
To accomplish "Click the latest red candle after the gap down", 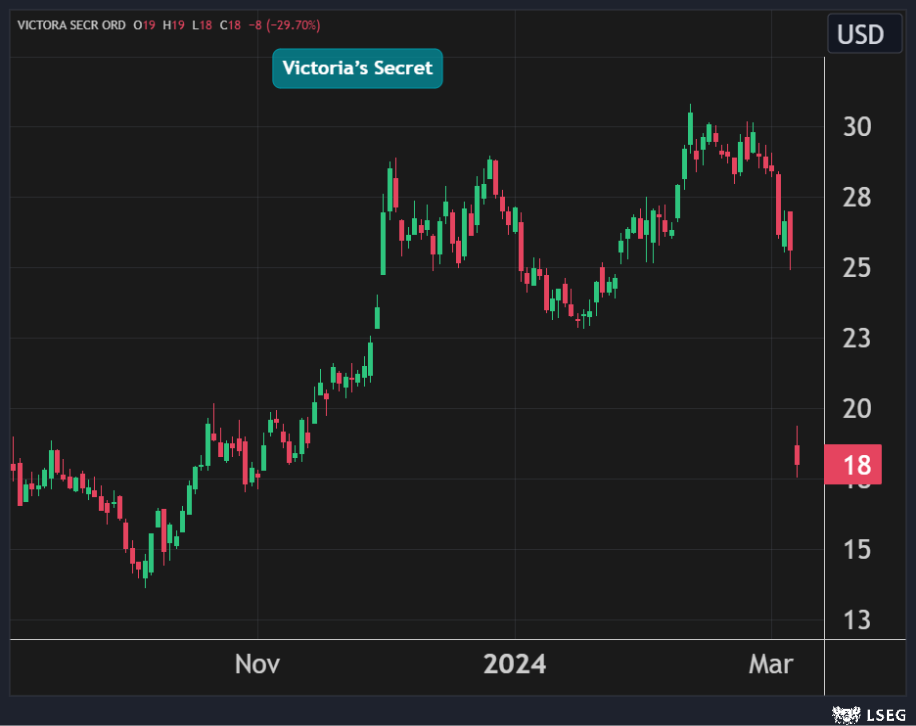I will [x=797, y=454].
